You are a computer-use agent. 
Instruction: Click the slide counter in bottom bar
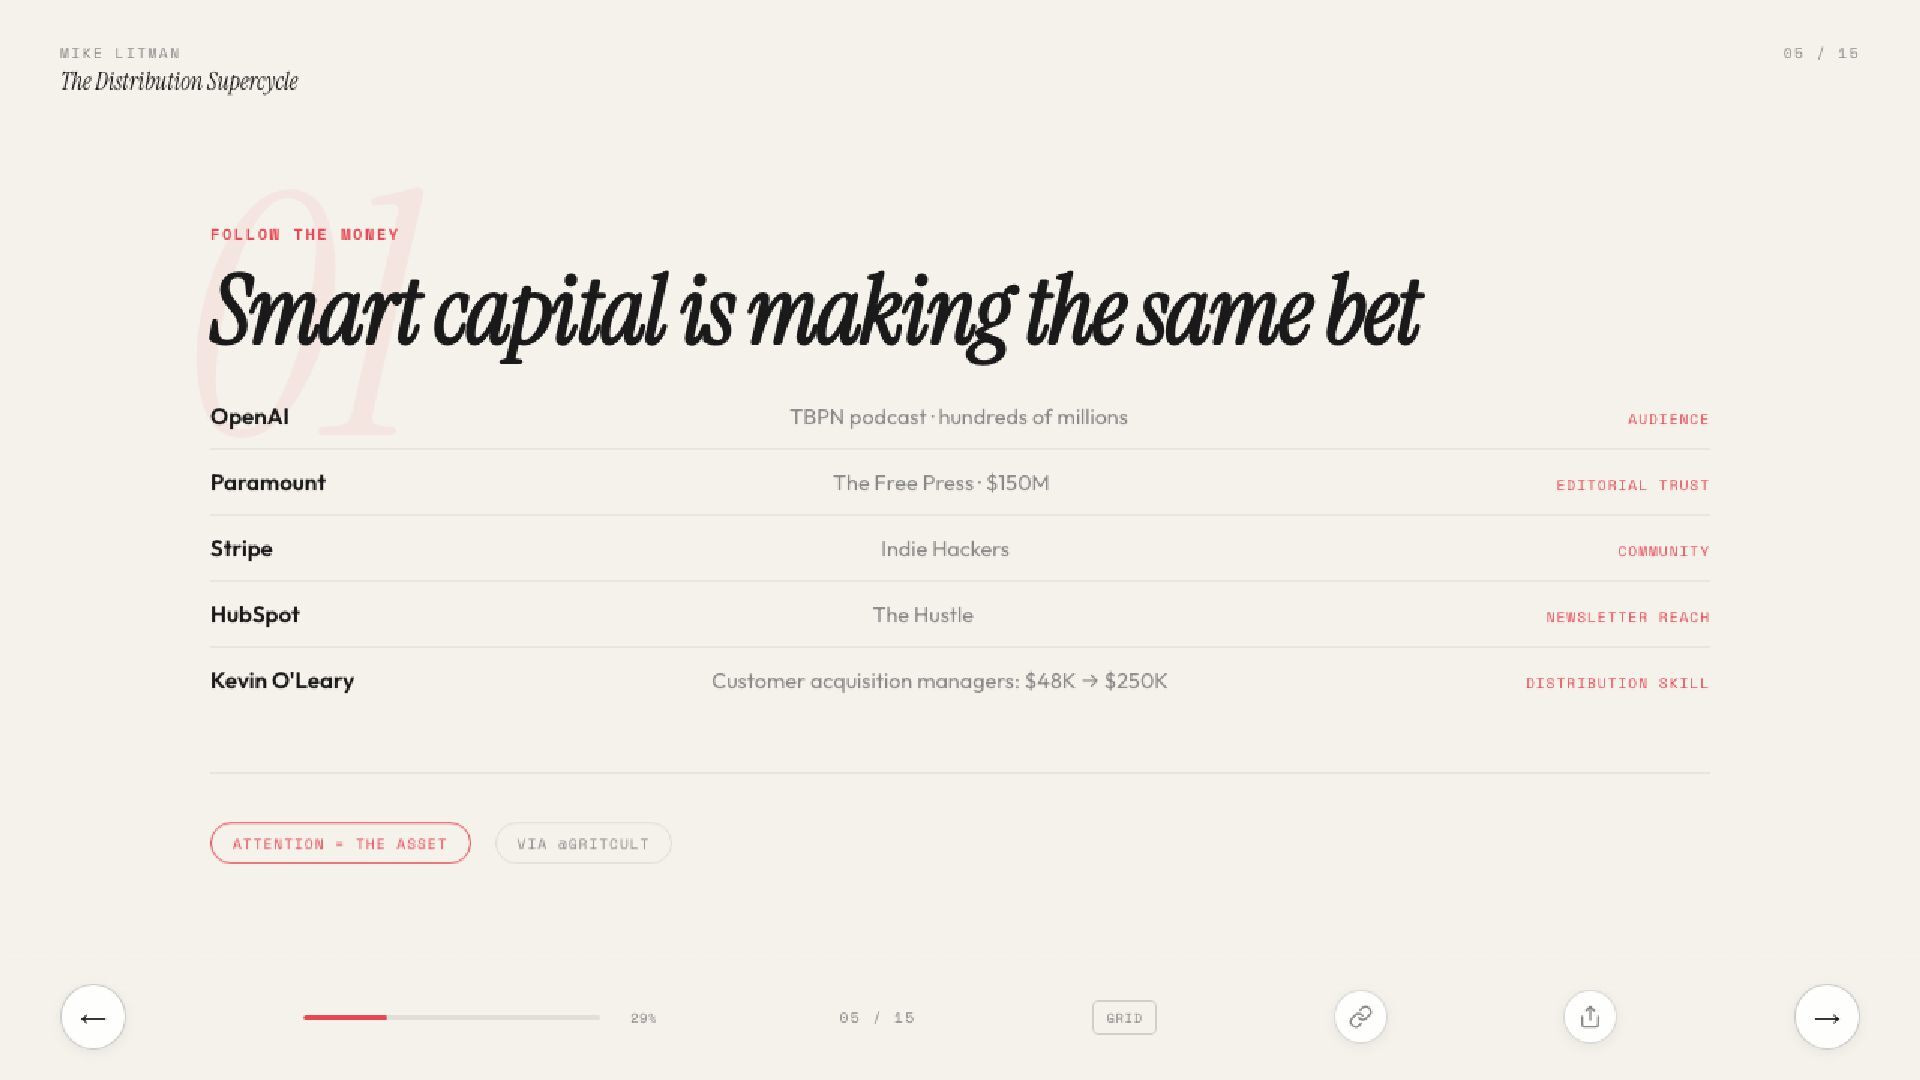[x=877, y=1018]
